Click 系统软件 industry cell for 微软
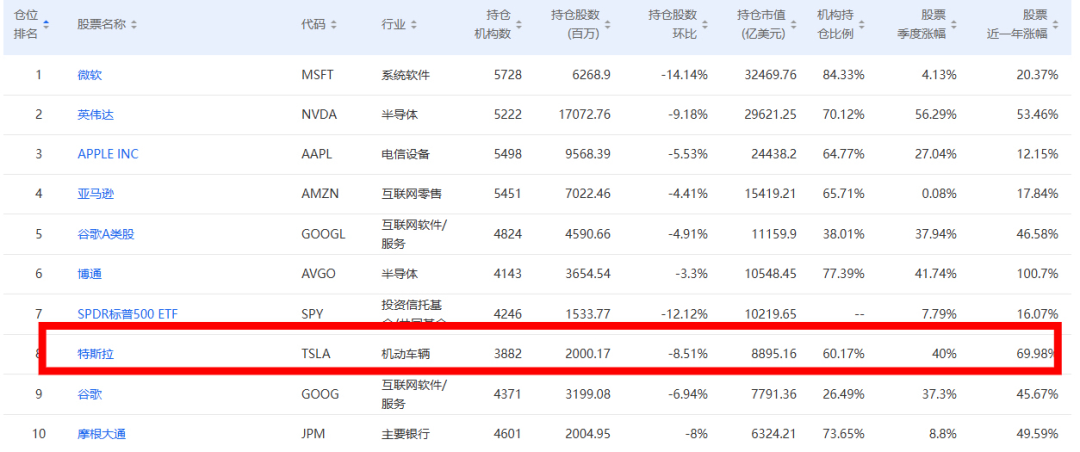1080x452 pixels. tap(406, 75)
